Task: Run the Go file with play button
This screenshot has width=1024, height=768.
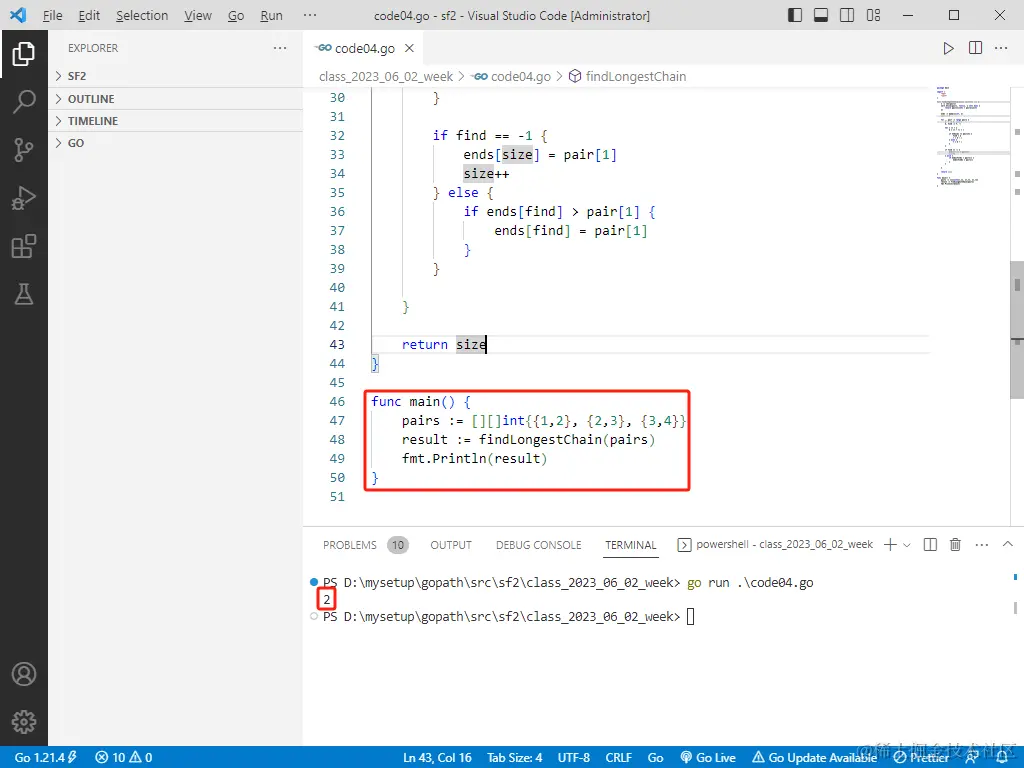Action: (x=948, y=48)
